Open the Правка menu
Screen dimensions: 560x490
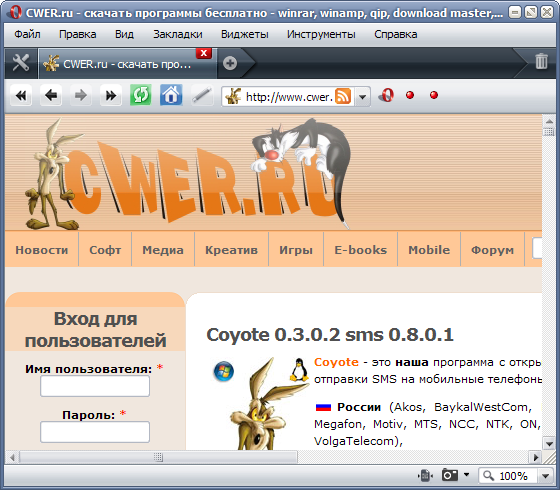tap(78, 34)
